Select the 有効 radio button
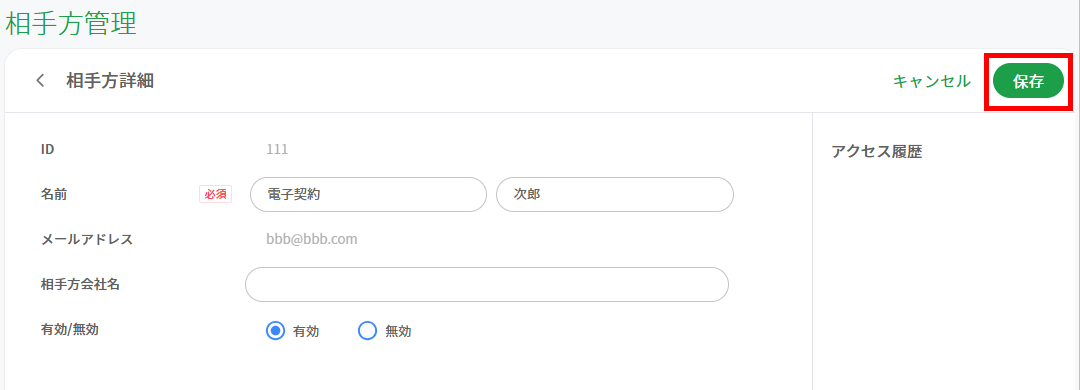1080x390 pixels. [276, 331]
